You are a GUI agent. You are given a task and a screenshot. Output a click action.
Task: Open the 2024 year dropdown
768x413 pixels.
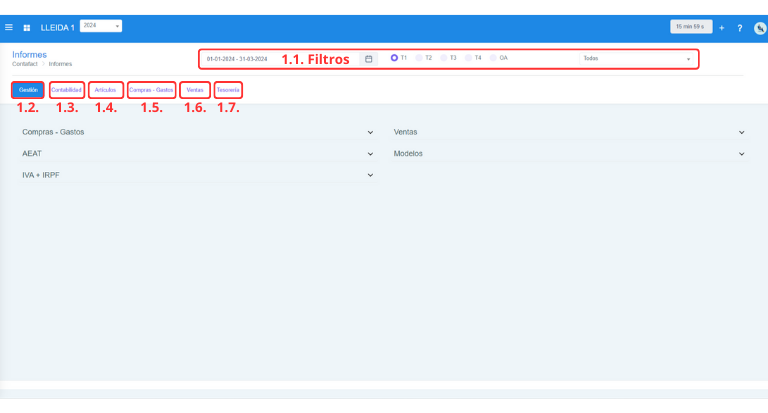[100, 26]
